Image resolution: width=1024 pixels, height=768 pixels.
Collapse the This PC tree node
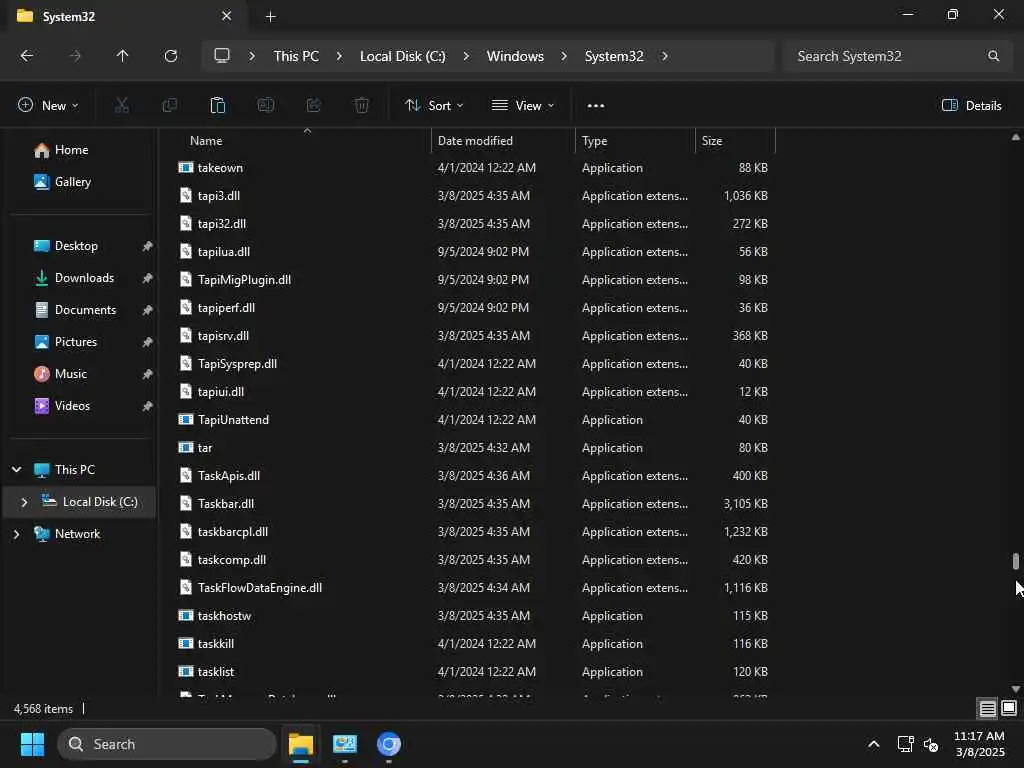tap(16, 470)
